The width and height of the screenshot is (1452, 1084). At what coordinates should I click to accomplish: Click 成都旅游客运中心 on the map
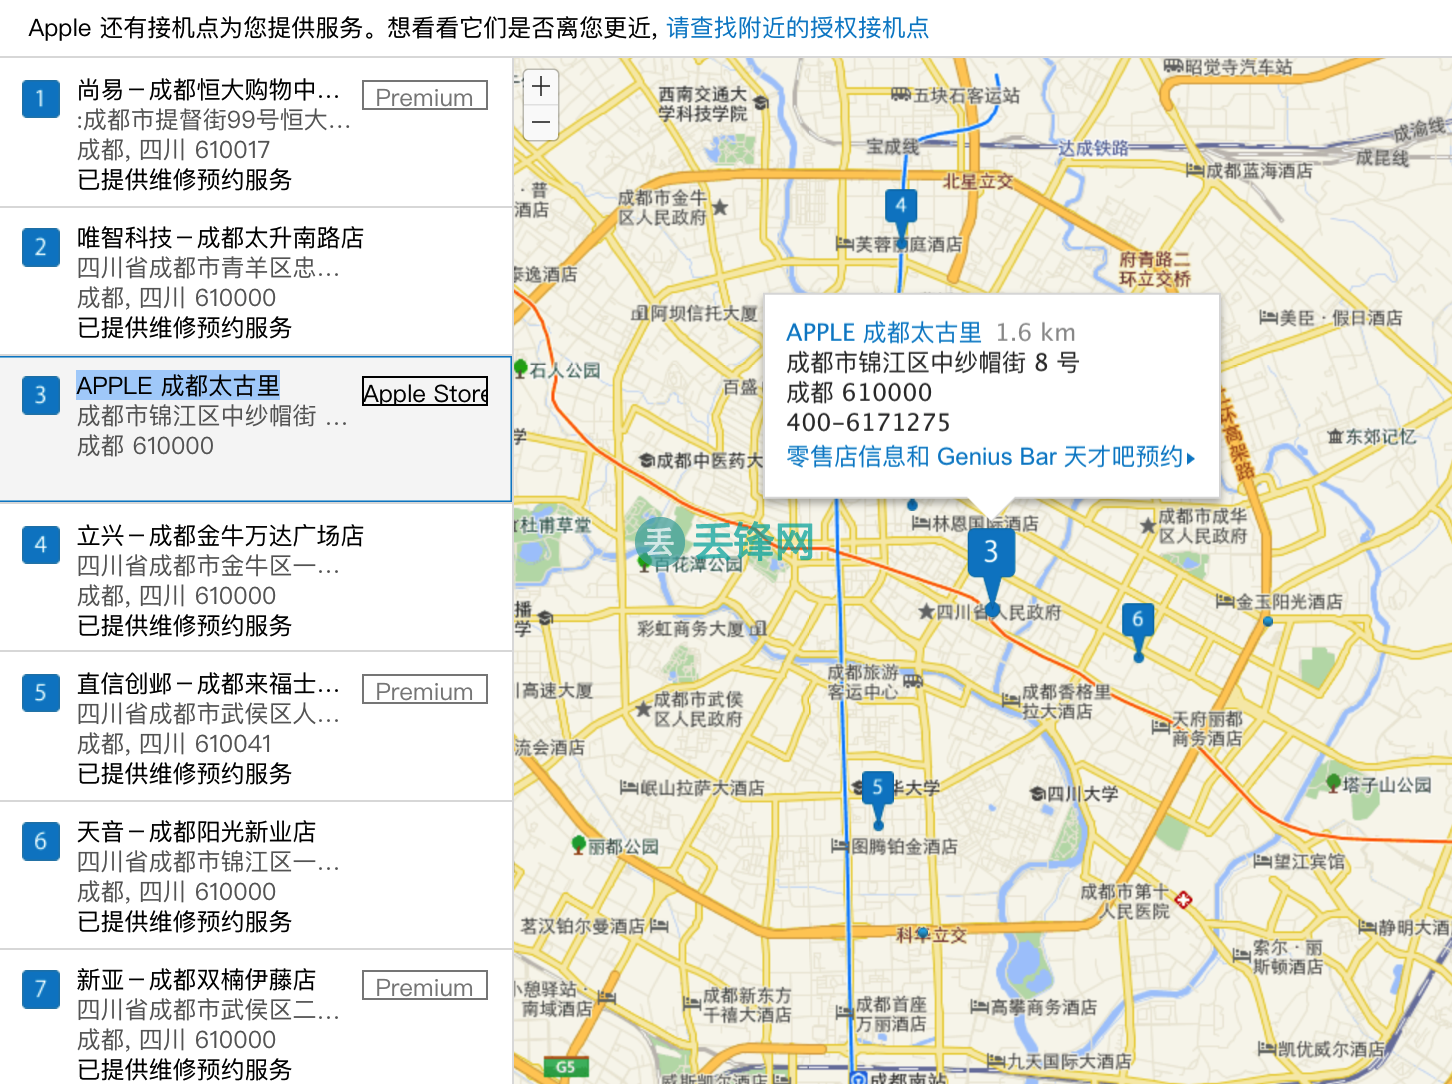[x=863, y=682]
